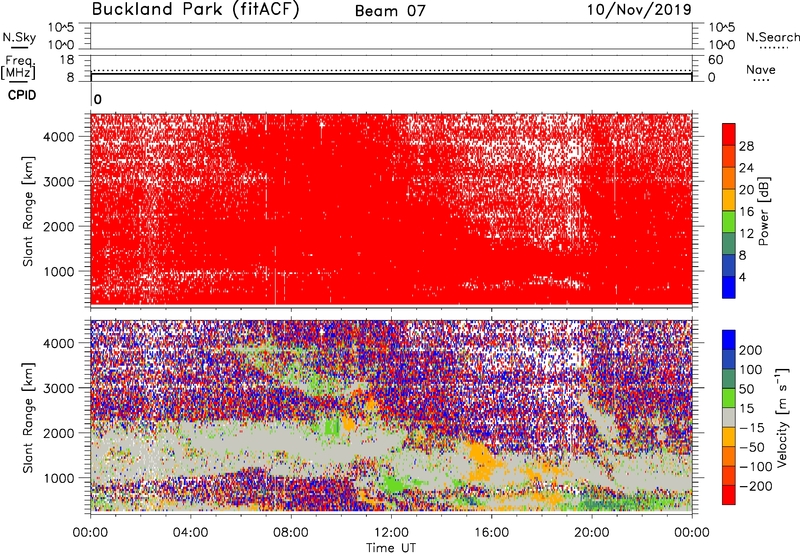The width and height of the screenshot is (800, 554).
Task: Click the gray -15 to 15 Velocity colorbar segment
Action: click(729, 418)
